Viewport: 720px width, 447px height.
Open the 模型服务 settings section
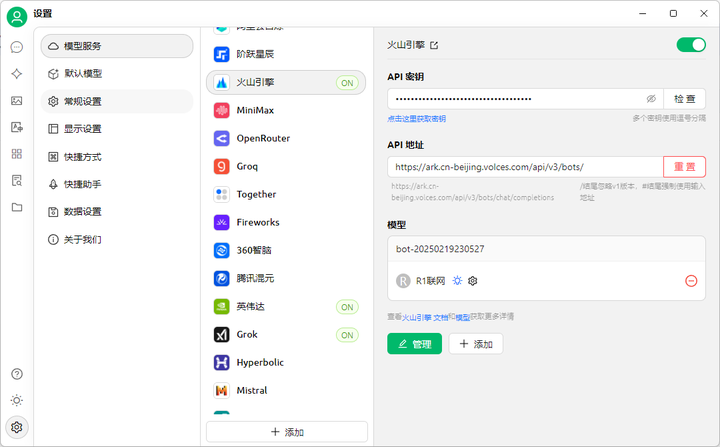click(x=117, y=46)
